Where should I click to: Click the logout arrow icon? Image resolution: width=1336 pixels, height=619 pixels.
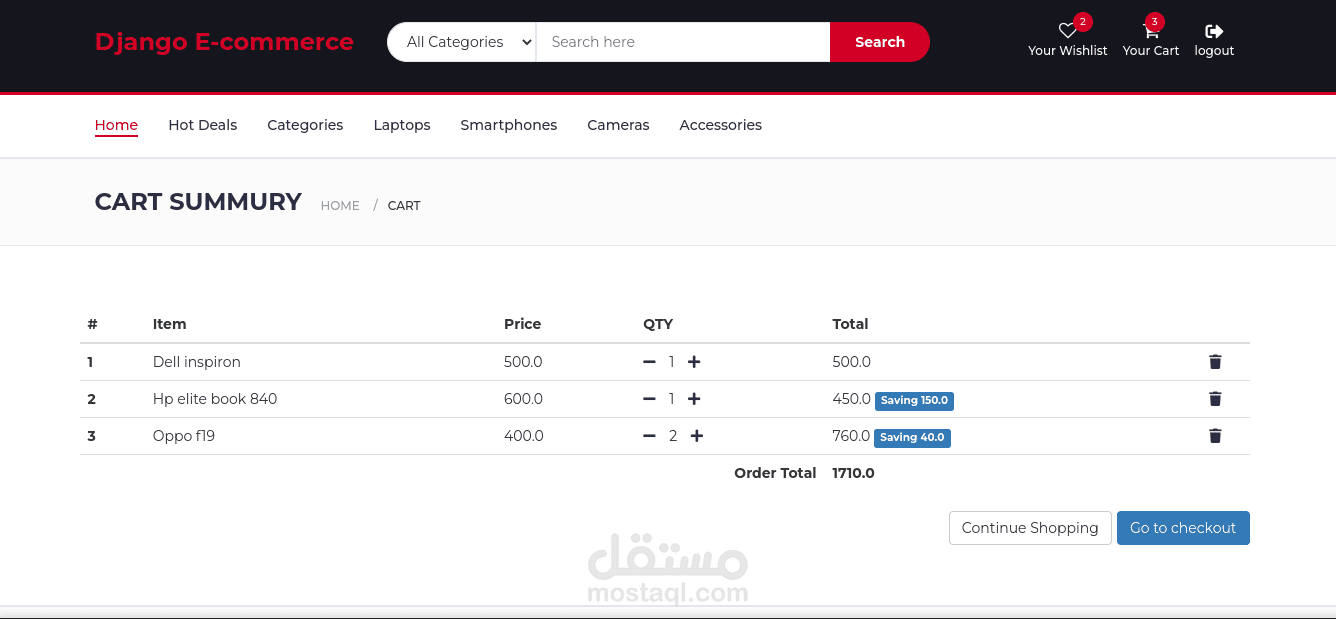click(x=1214, y=31)
